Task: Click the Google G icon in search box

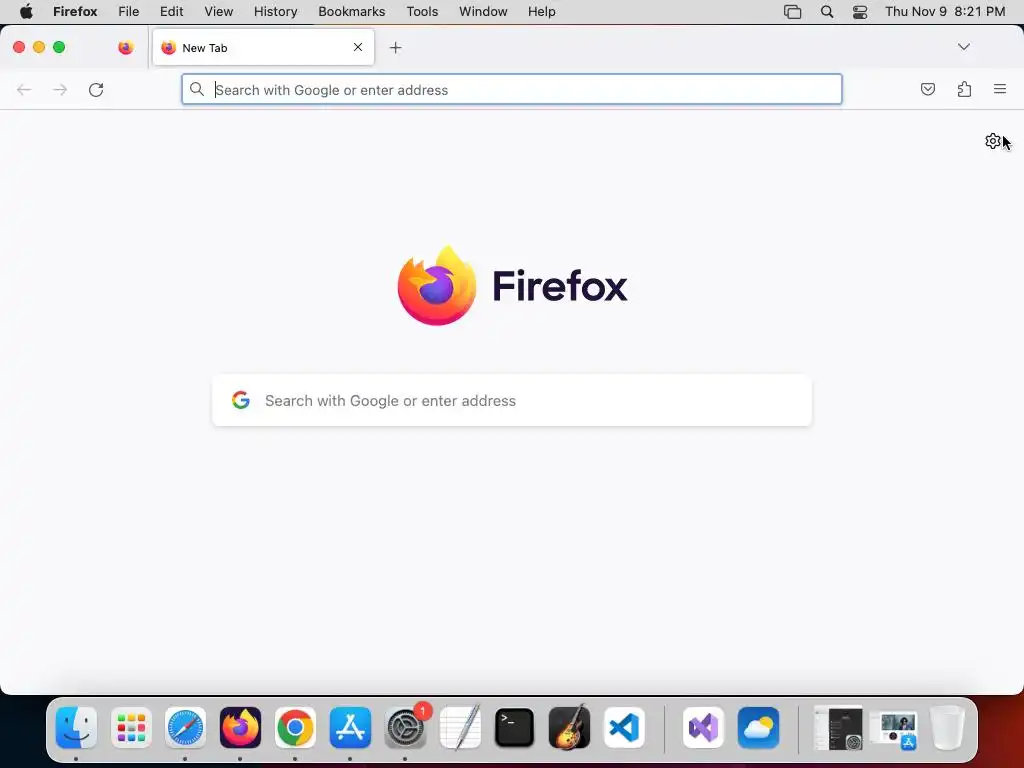Action: tap(241, 400)
